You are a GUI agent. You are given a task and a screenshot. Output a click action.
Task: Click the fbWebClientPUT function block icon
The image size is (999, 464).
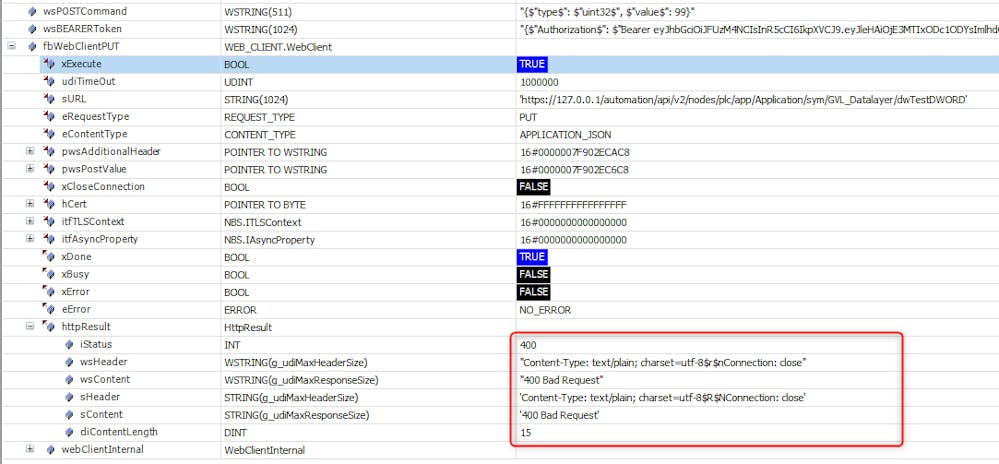31,47
